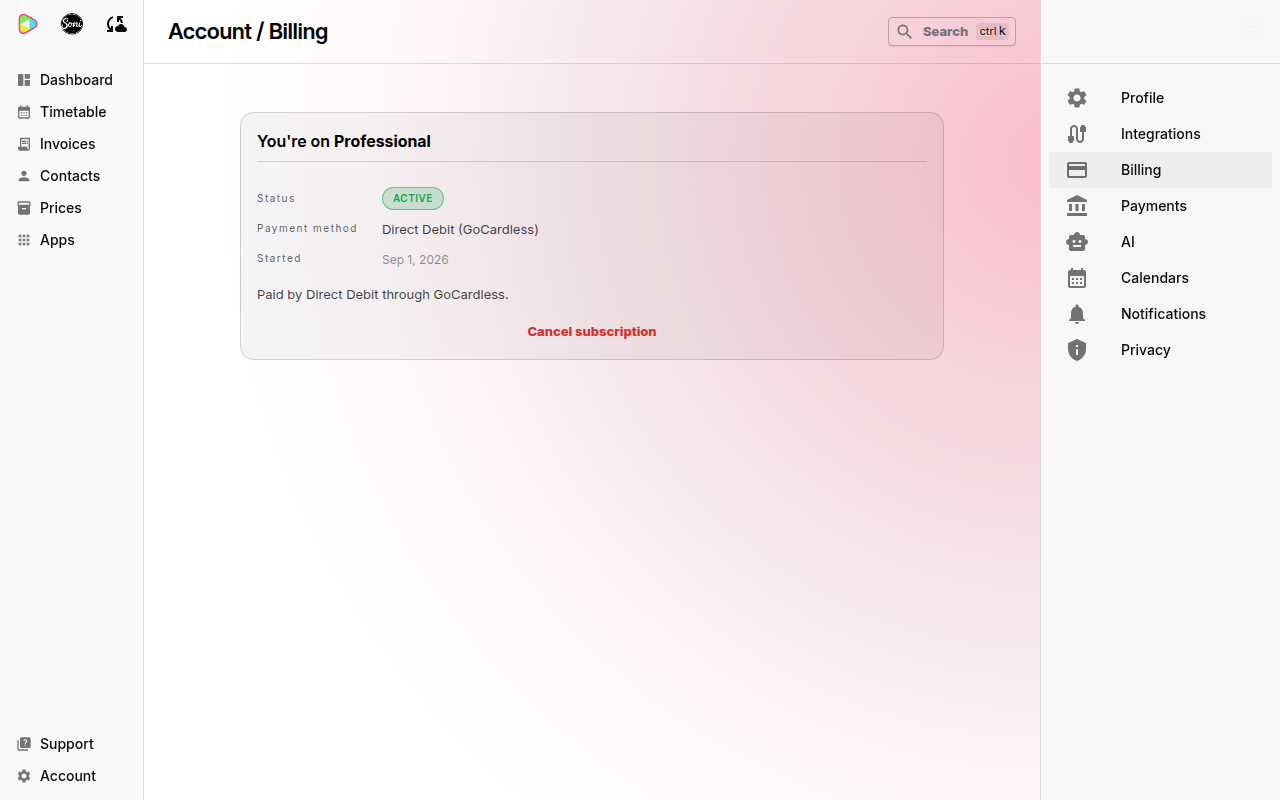Open Dashboard via its grid icon

[x=24, y=80]
